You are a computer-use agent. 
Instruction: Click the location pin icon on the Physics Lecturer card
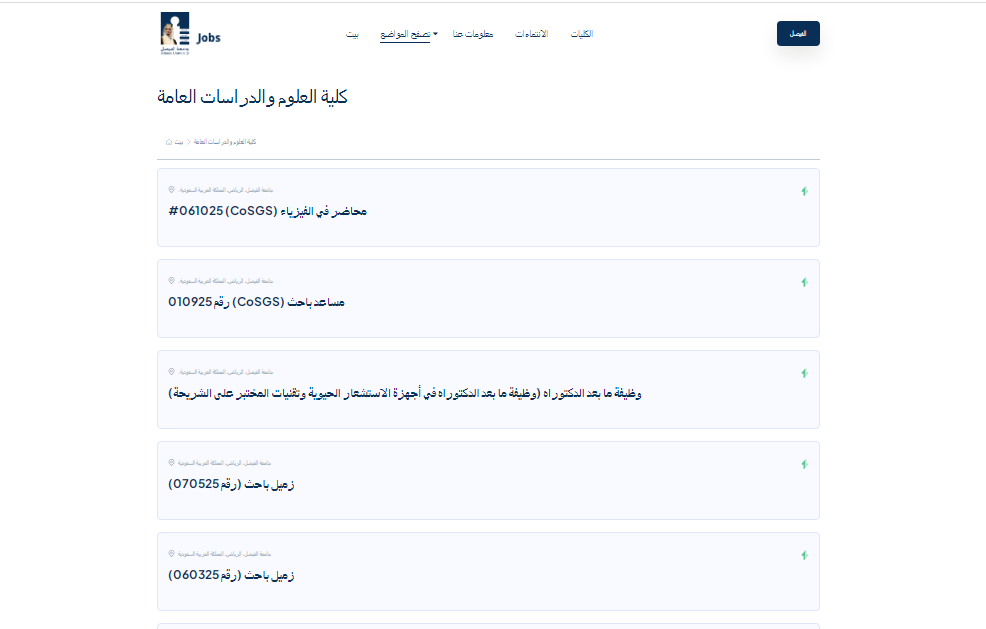click(171, 189)
